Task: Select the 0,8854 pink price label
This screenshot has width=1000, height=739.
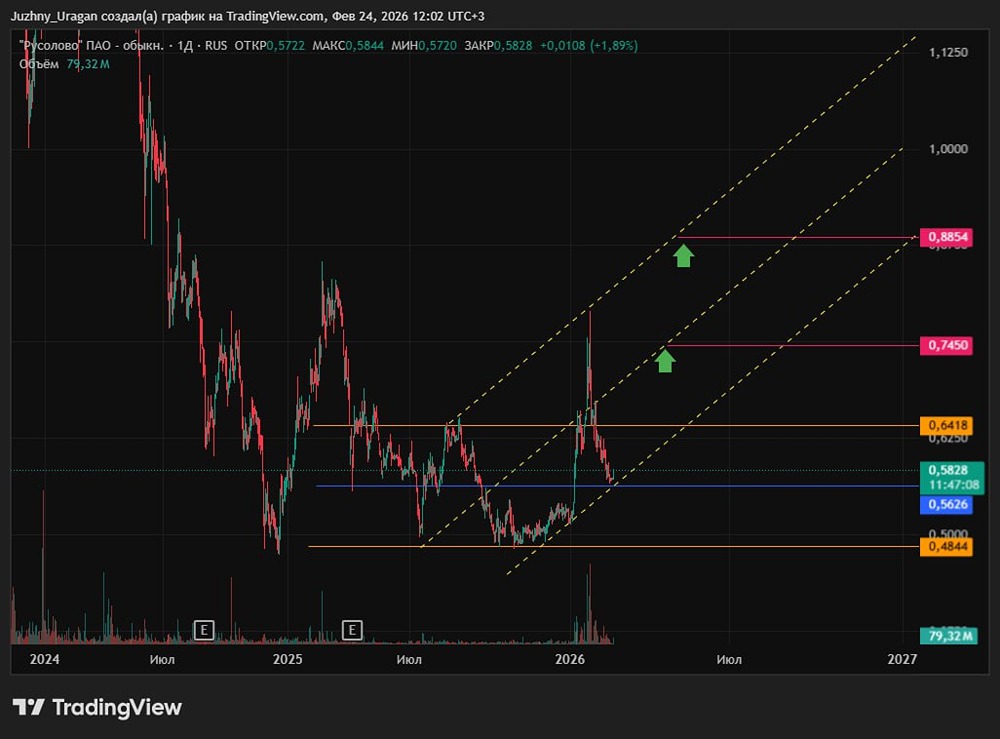Action: 946,237
